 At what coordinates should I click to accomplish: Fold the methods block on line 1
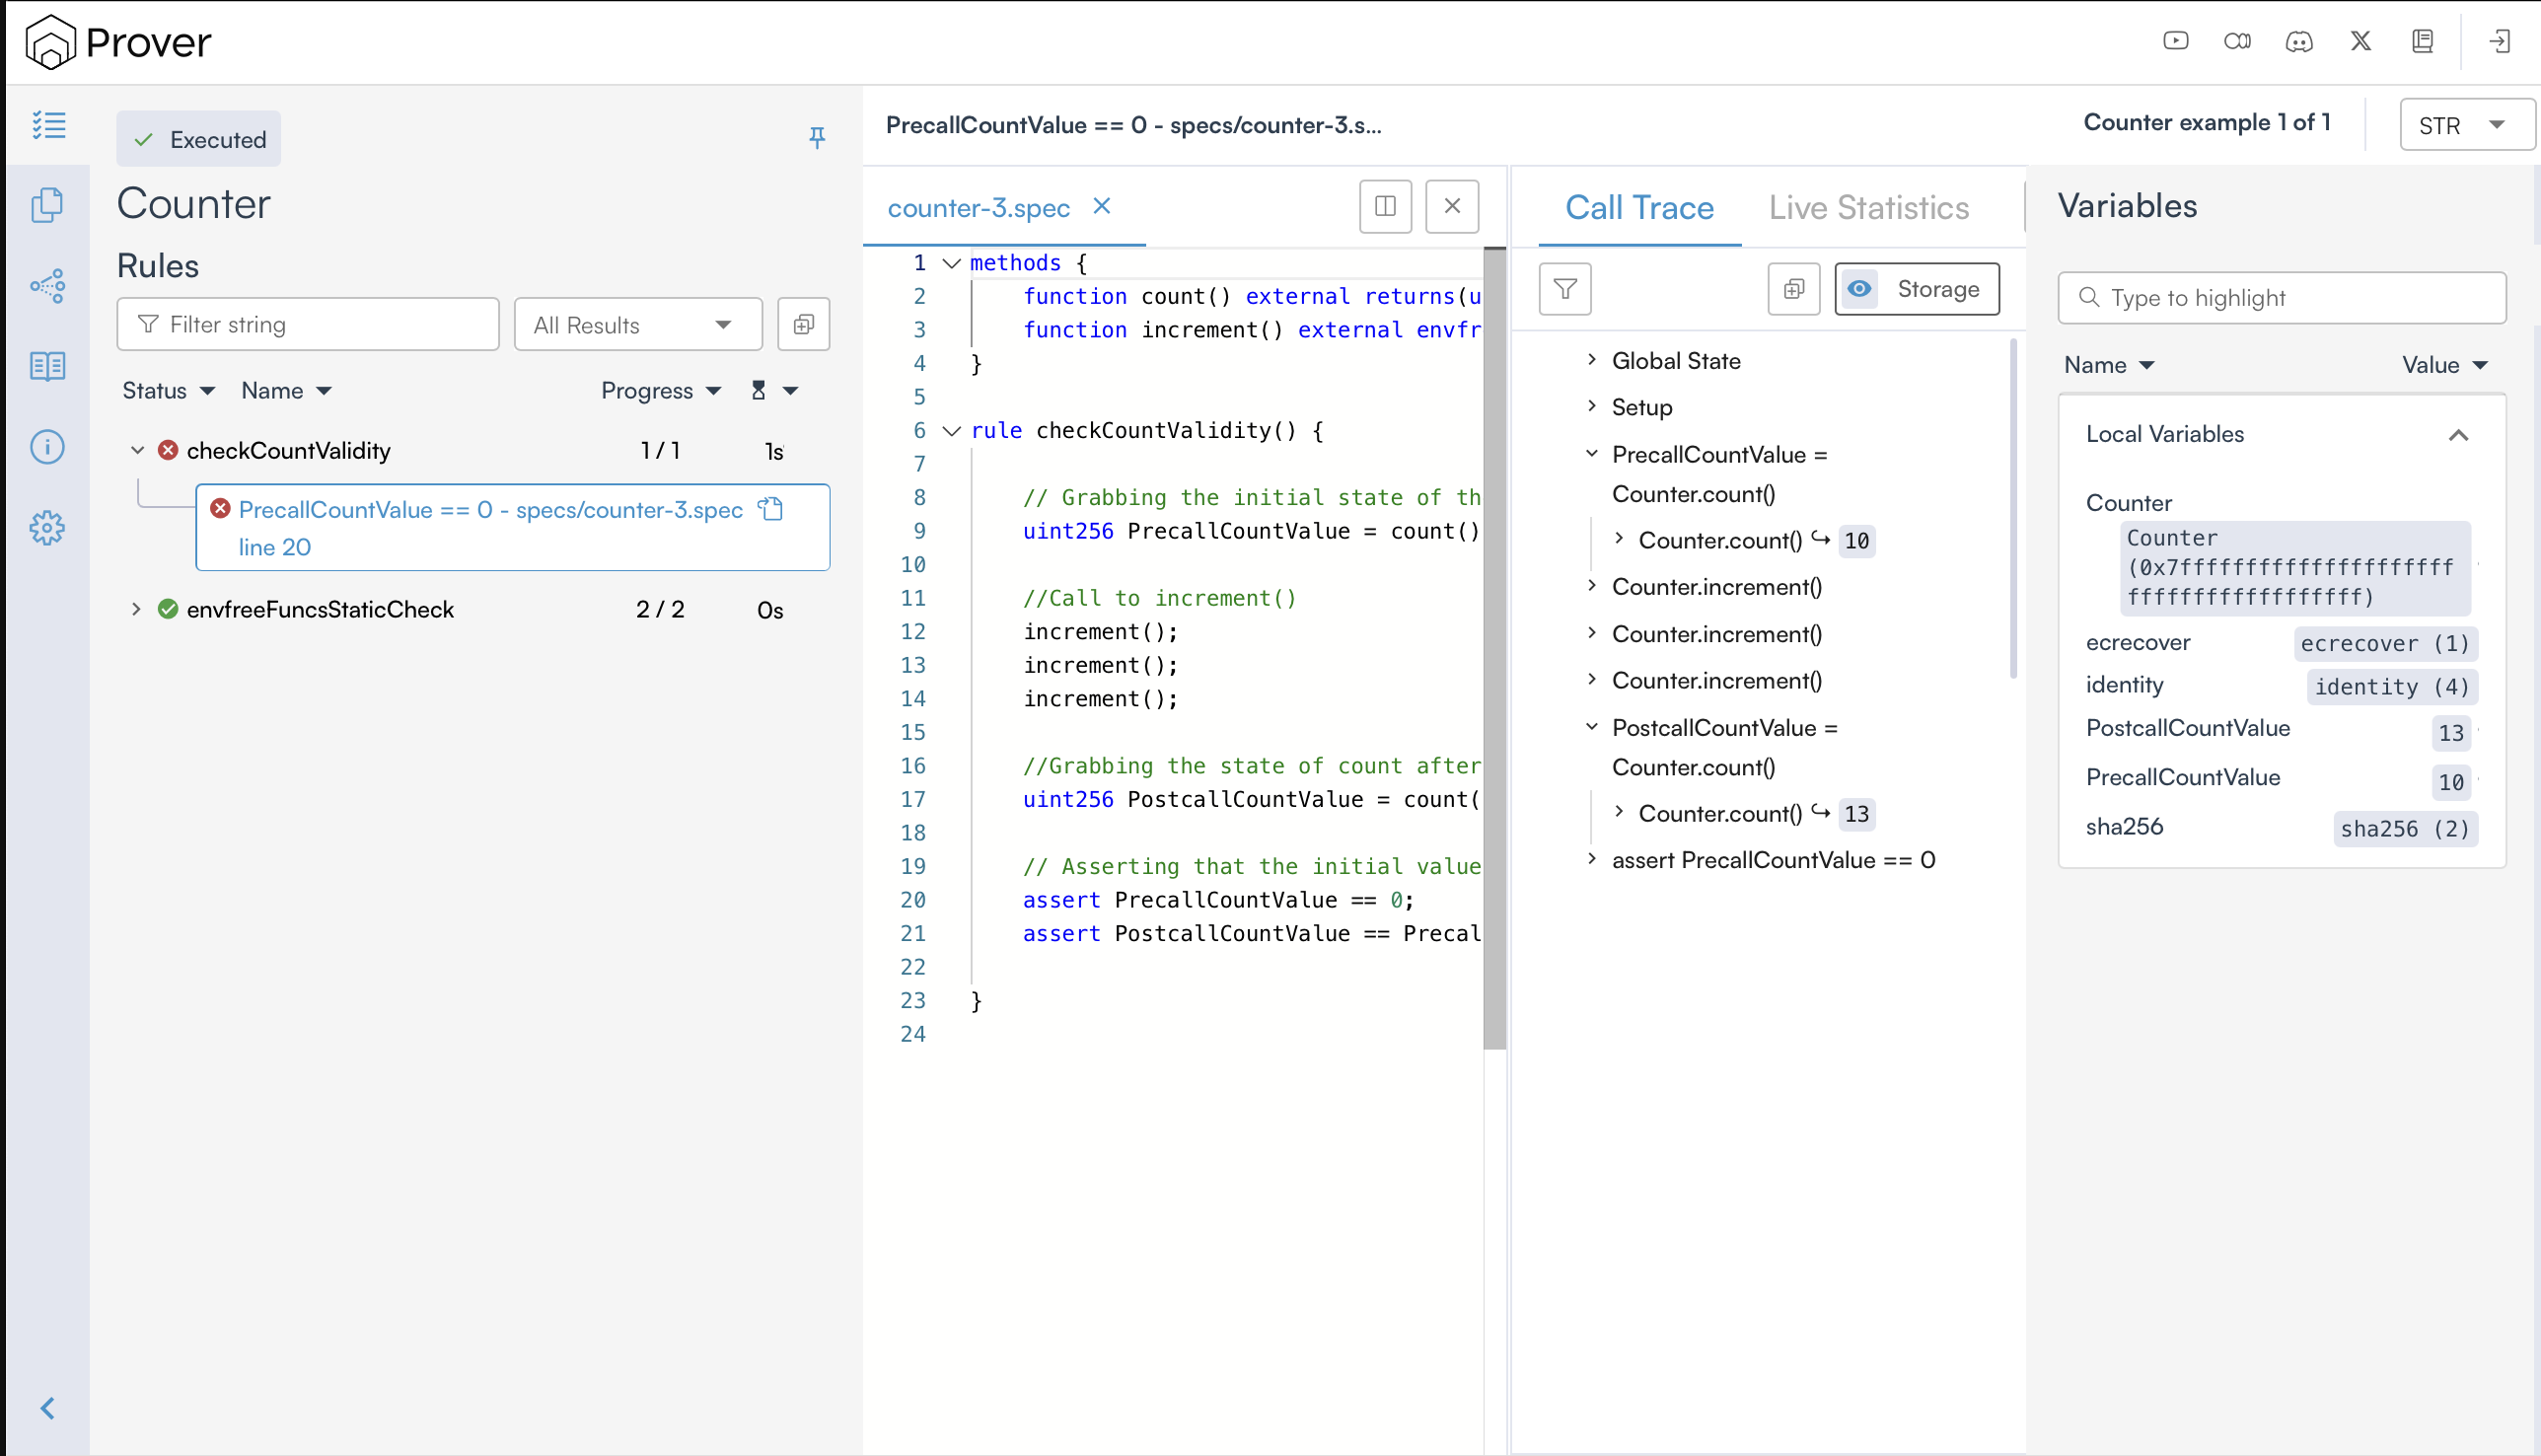click(952, 263)
